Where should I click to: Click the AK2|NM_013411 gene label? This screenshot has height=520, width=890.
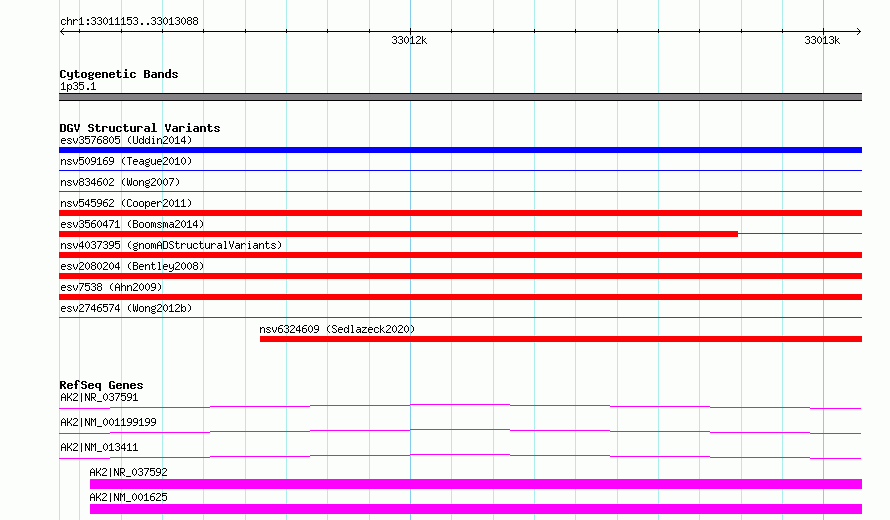point(99,447)
